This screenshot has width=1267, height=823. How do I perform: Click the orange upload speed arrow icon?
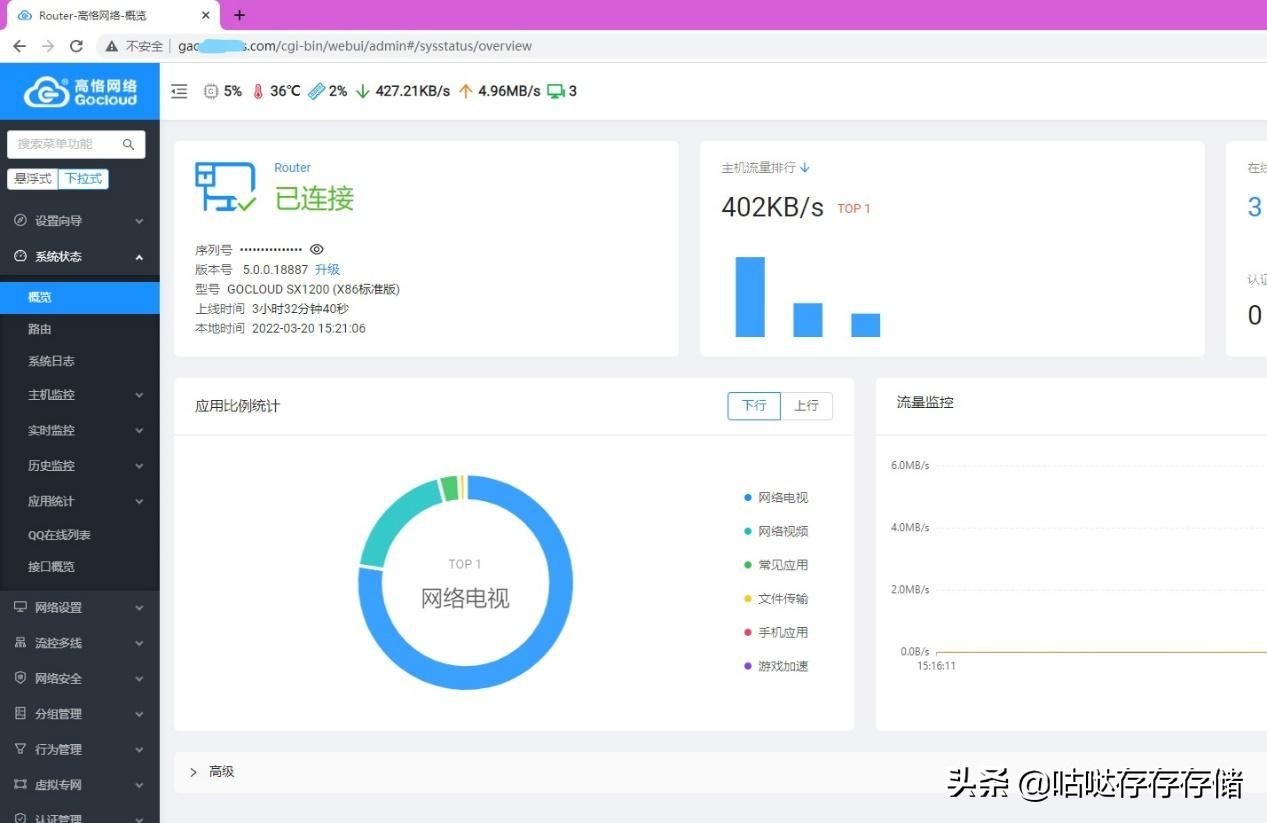pyautogui.click(x=466, y=91)
